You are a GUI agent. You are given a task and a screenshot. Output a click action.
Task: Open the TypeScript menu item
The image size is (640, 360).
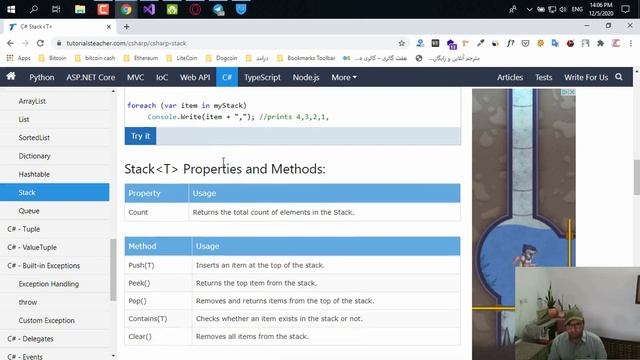tap(262, 77)
